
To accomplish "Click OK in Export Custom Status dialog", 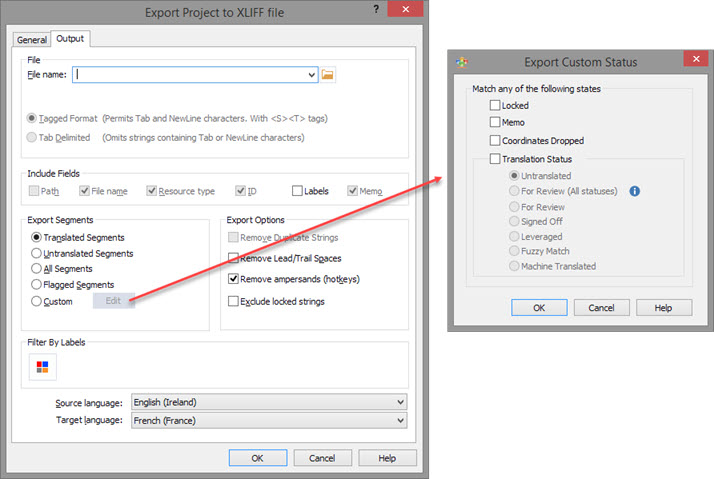I will click(539, 308).
